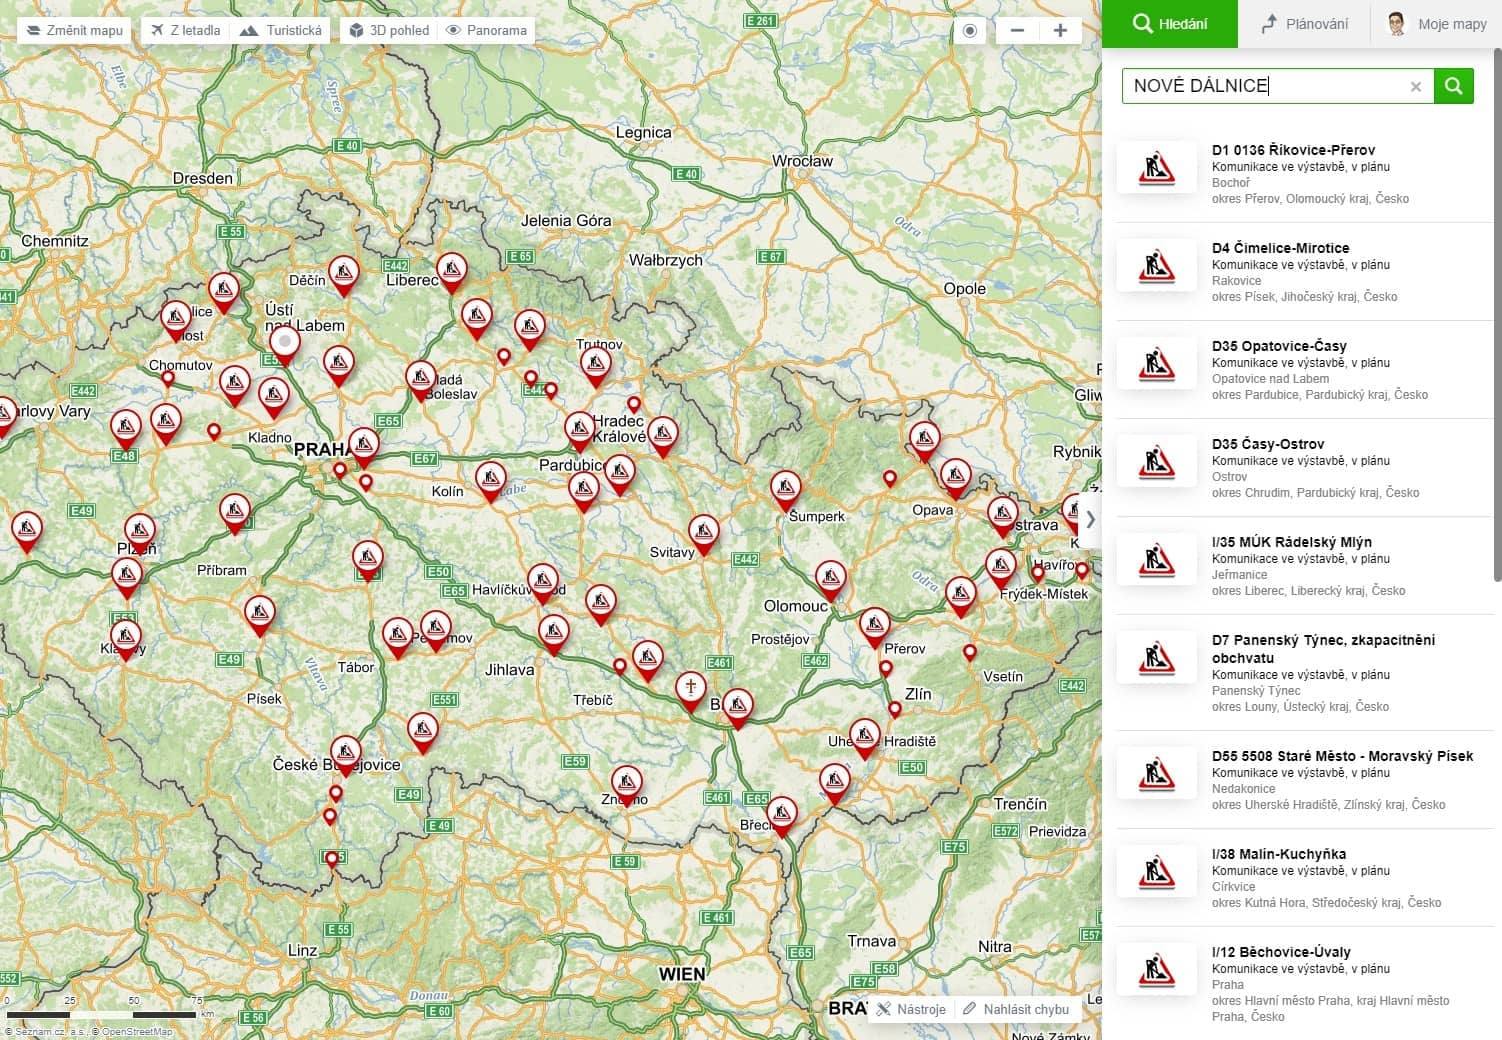Click the roadwork marker at Kolín
1502x1040 pixels.
(x=491, y=480)
